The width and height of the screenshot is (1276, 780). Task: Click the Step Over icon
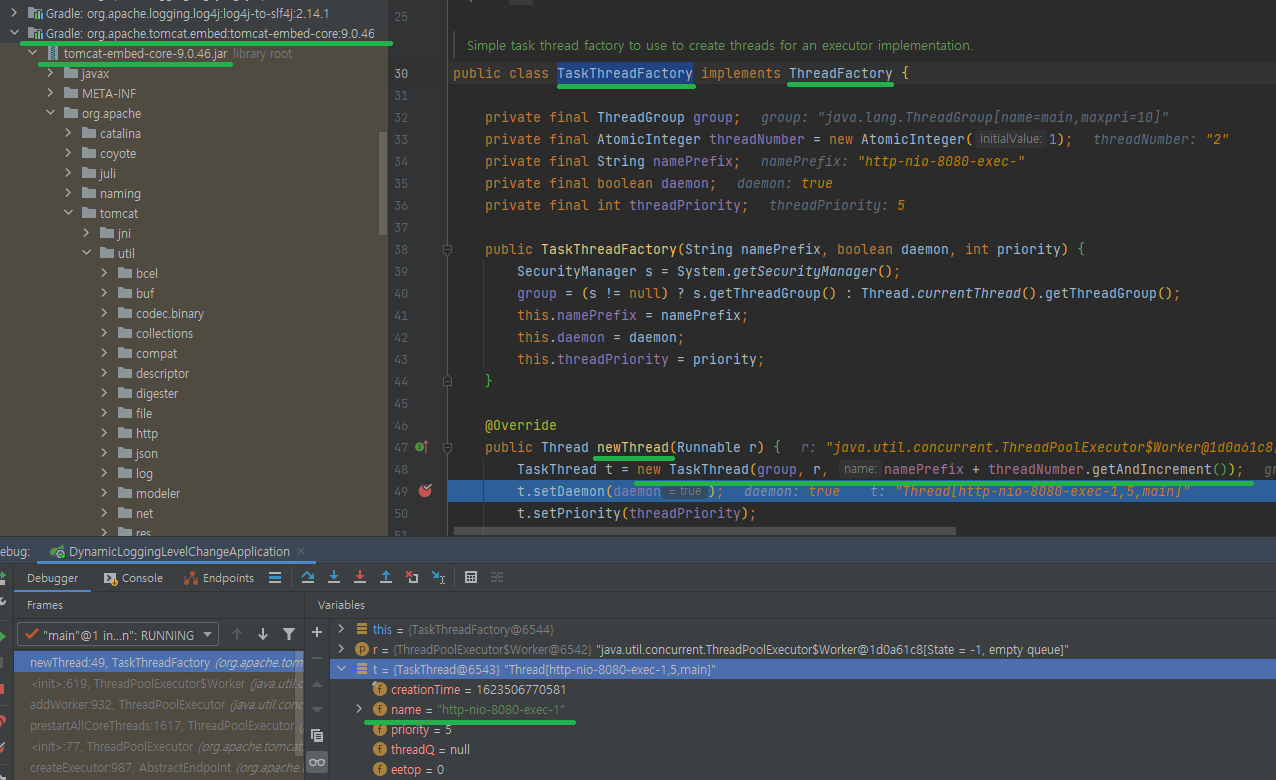(x=308, y=578)
